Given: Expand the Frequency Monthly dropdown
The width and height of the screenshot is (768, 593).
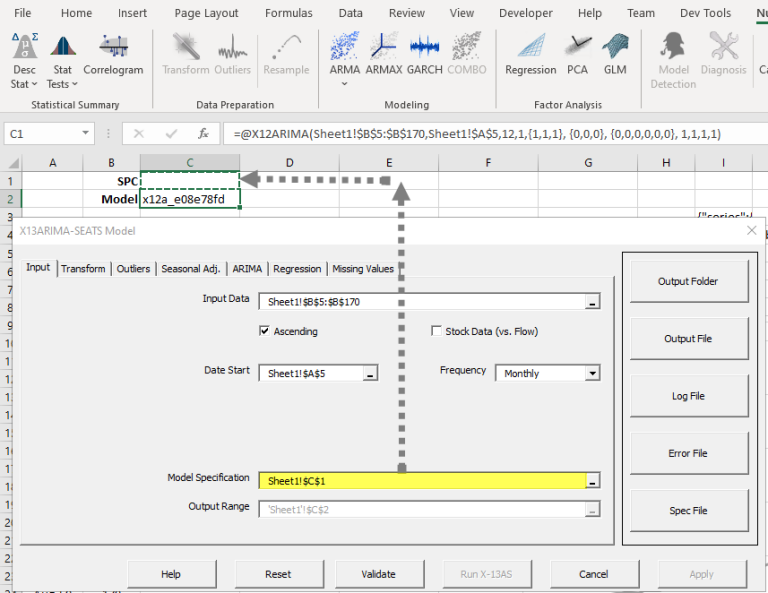Looking at the screenshot, I should 593,373.
